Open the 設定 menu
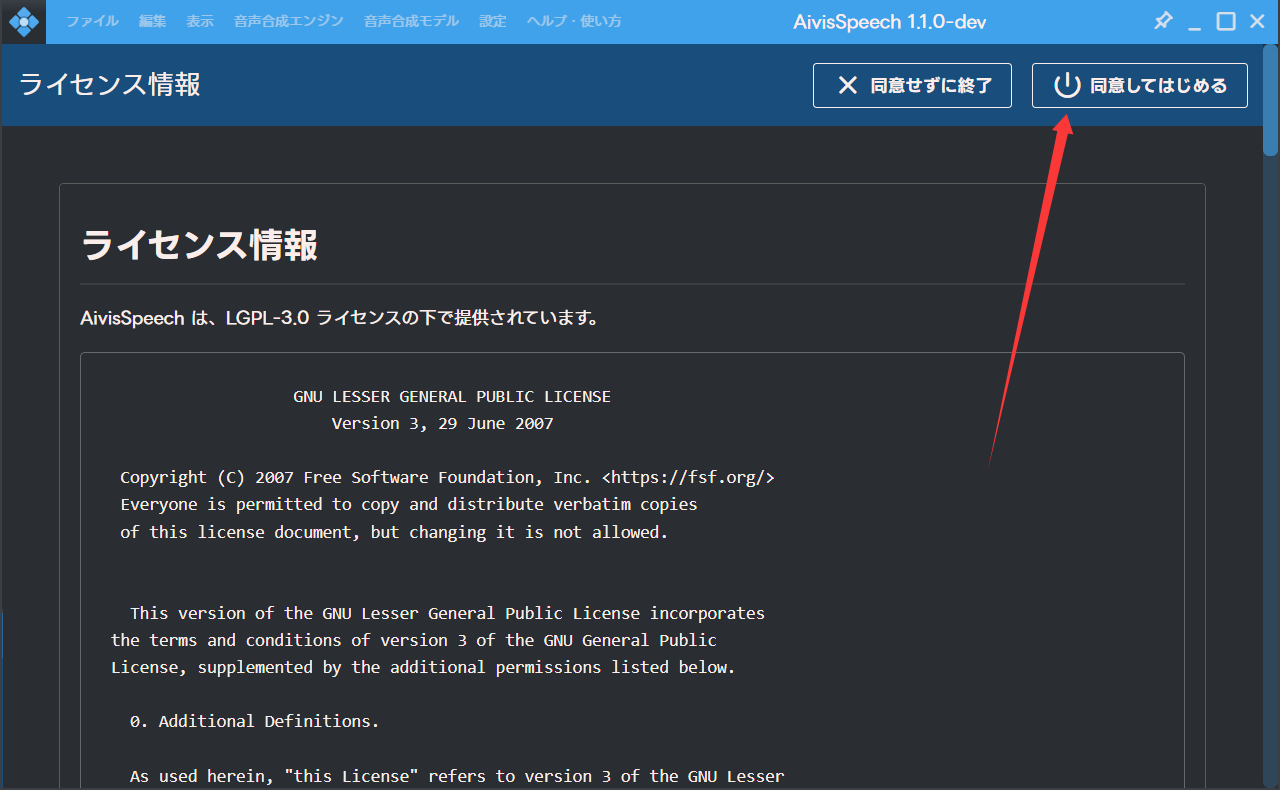The image size is (1280, 790). 493,21
